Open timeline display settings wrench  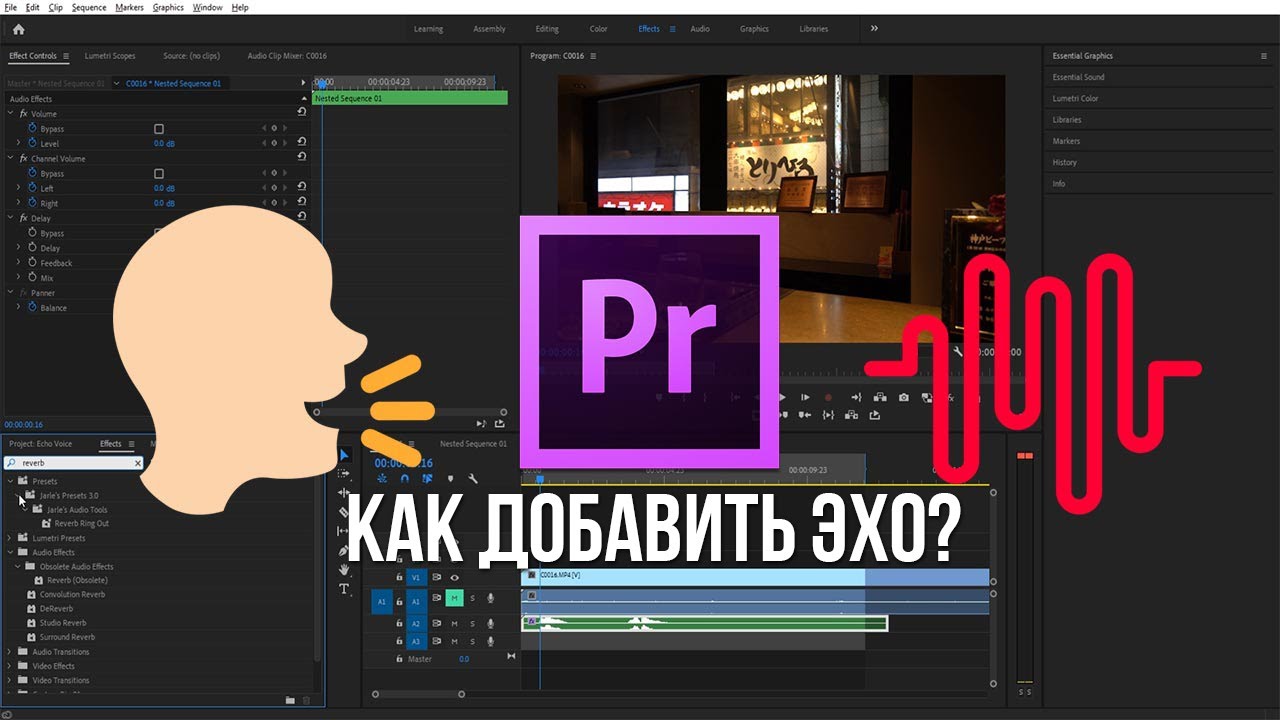[x=473, y=479]
